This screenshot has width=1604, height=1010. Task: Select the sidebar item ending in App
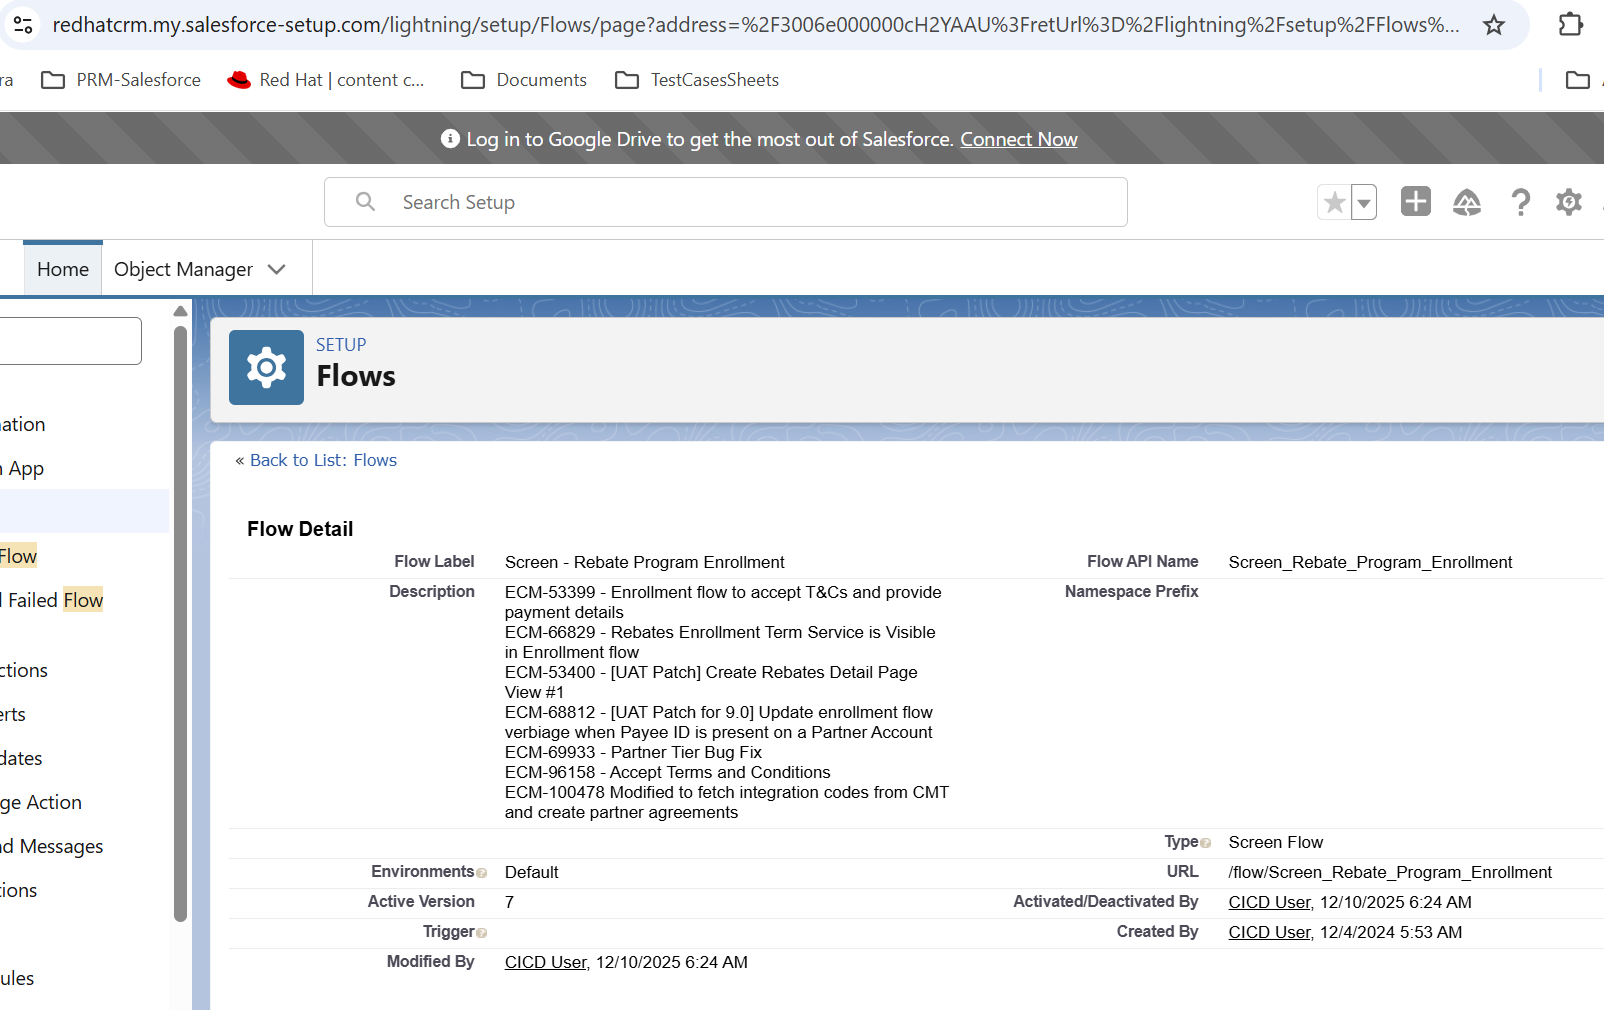22,468
